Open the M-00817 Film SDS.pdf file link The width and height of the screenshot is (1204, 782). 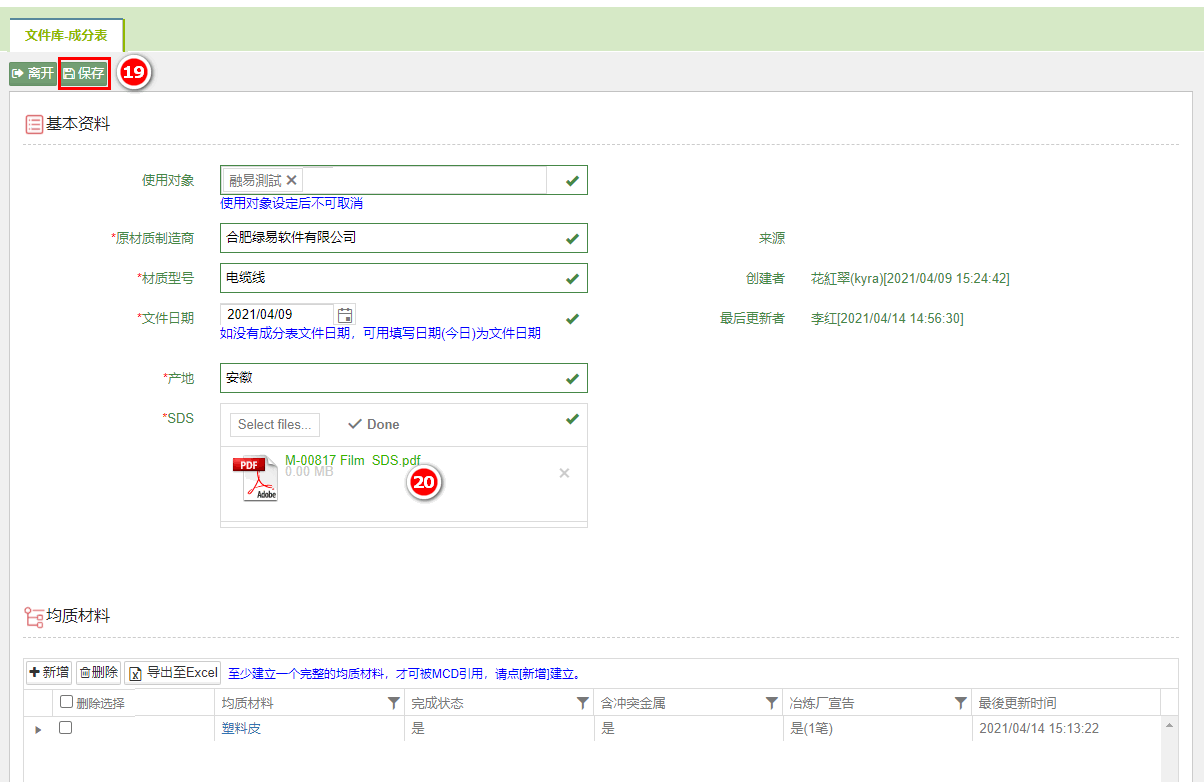tap(353, 460)
